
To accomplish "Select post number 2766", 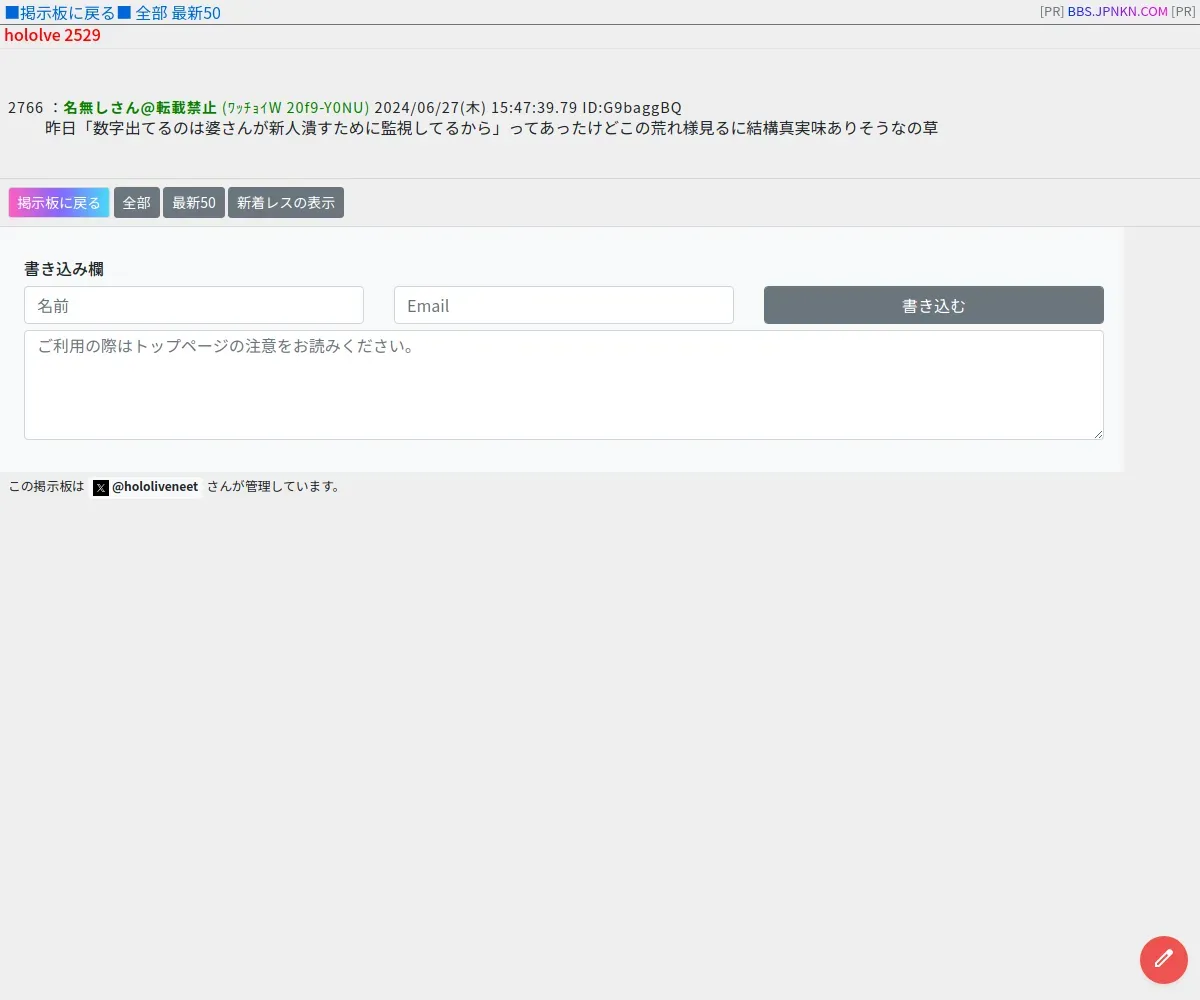I will coord(26,107).
